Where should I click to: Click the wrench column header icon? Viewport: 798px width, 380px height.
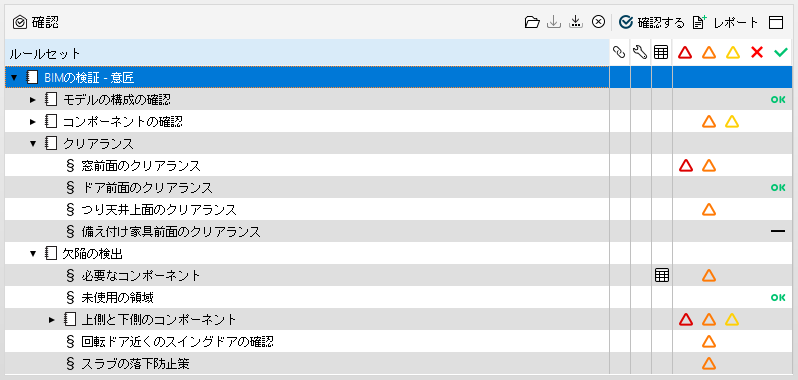640,52
